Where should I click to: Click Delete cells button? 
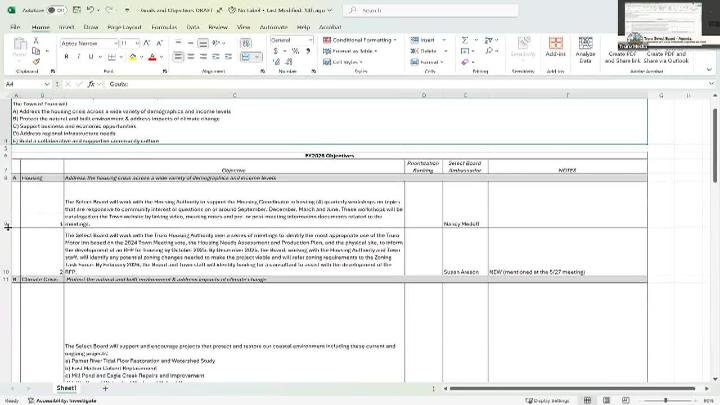click(x=424, y=51)
